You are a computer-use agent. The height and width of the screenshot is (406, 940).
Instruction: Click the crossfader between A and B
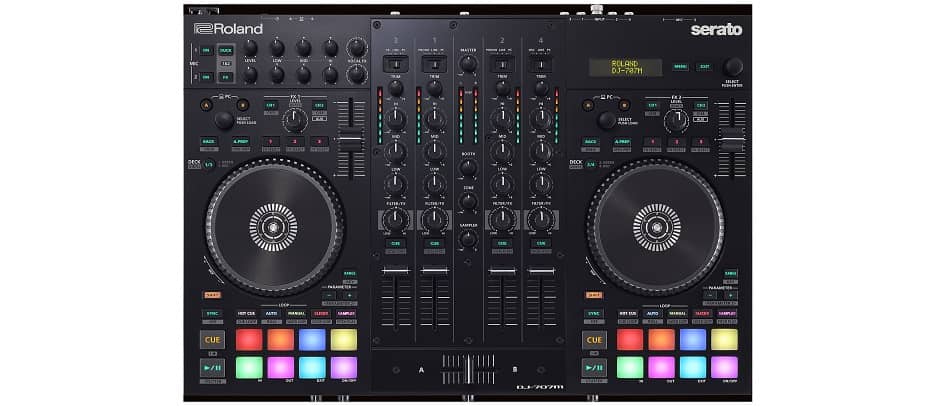[468, 369]
